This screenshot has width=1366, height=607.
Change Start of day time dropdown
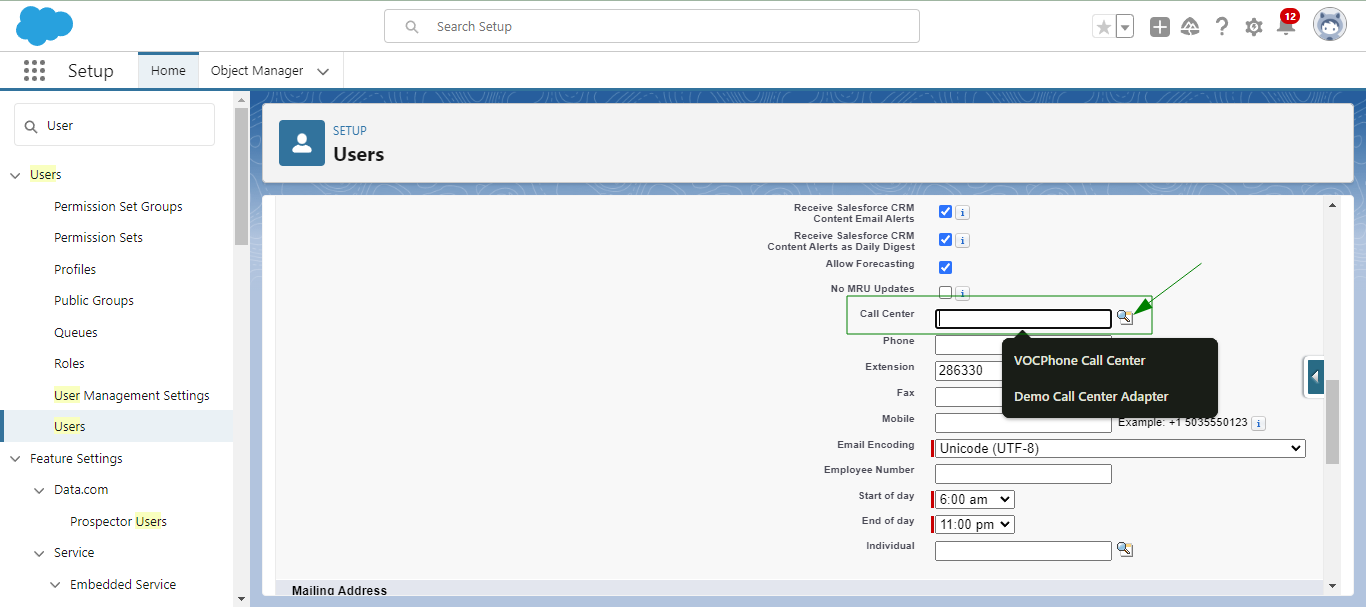point(972,498)
